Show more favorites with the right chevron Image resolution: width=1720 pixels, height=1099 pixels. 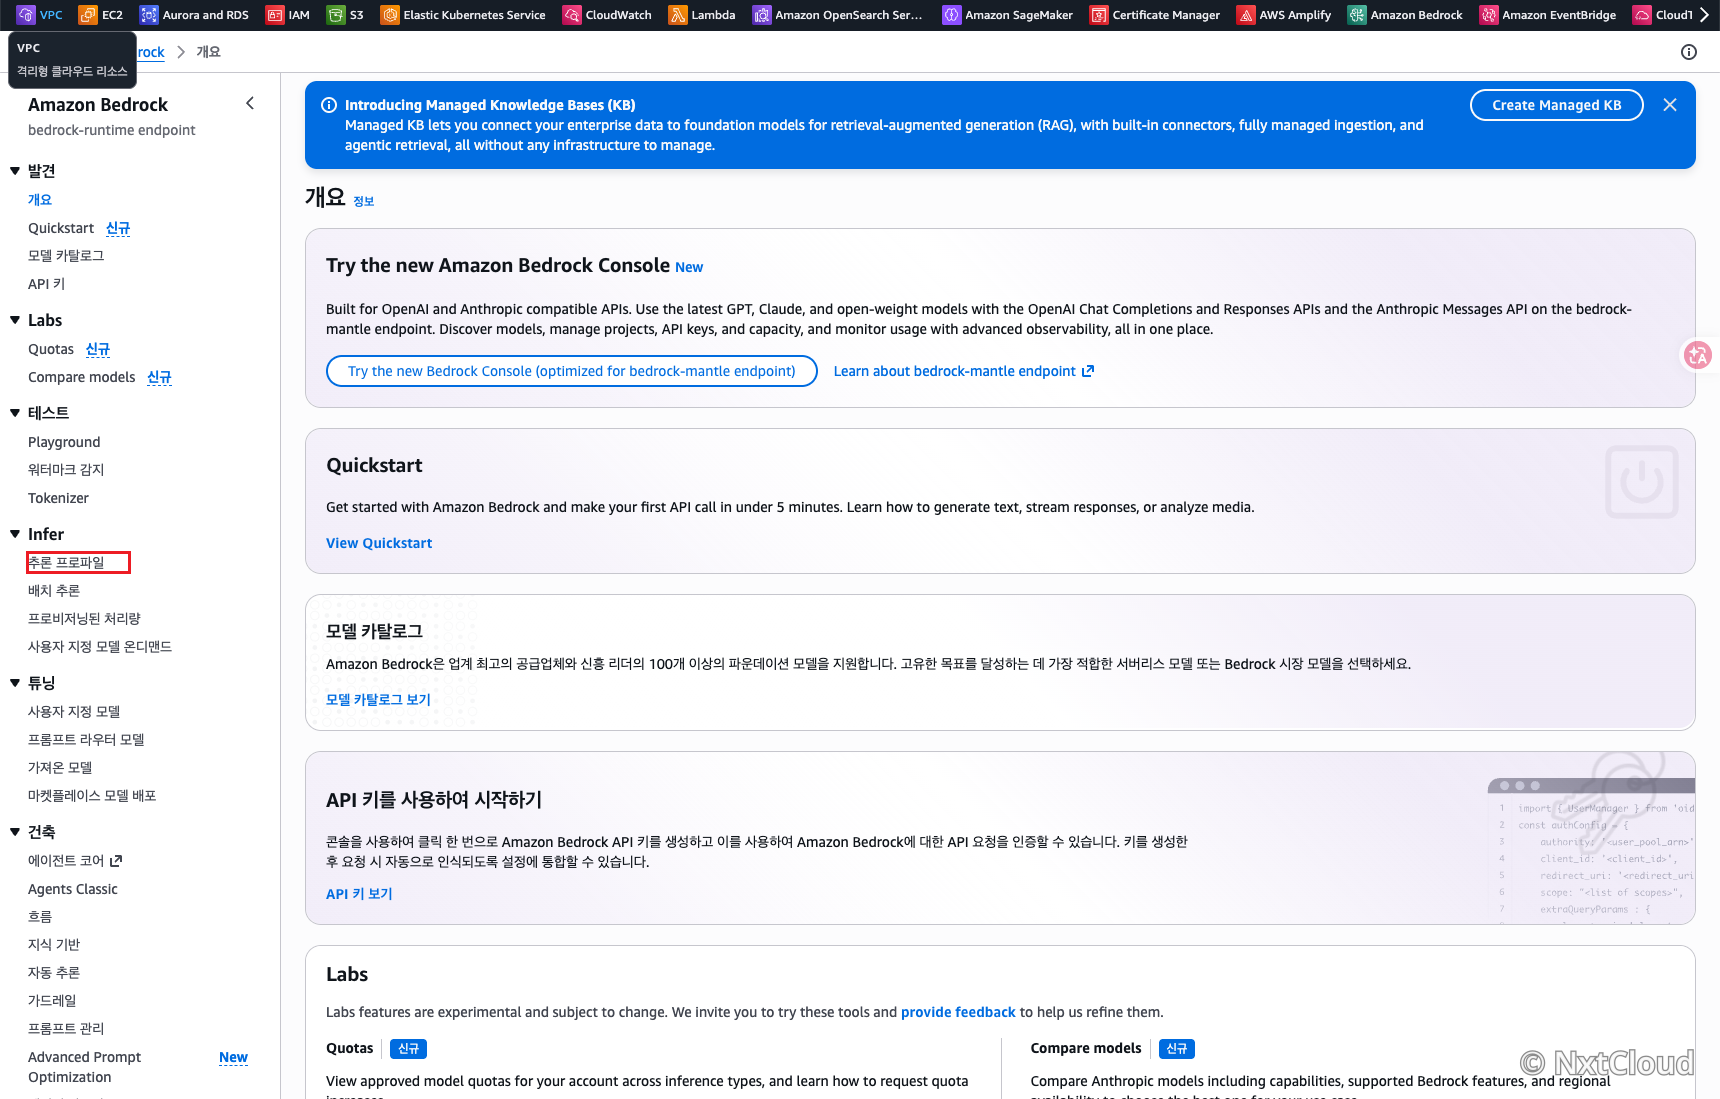click(x=1705, y=15)
